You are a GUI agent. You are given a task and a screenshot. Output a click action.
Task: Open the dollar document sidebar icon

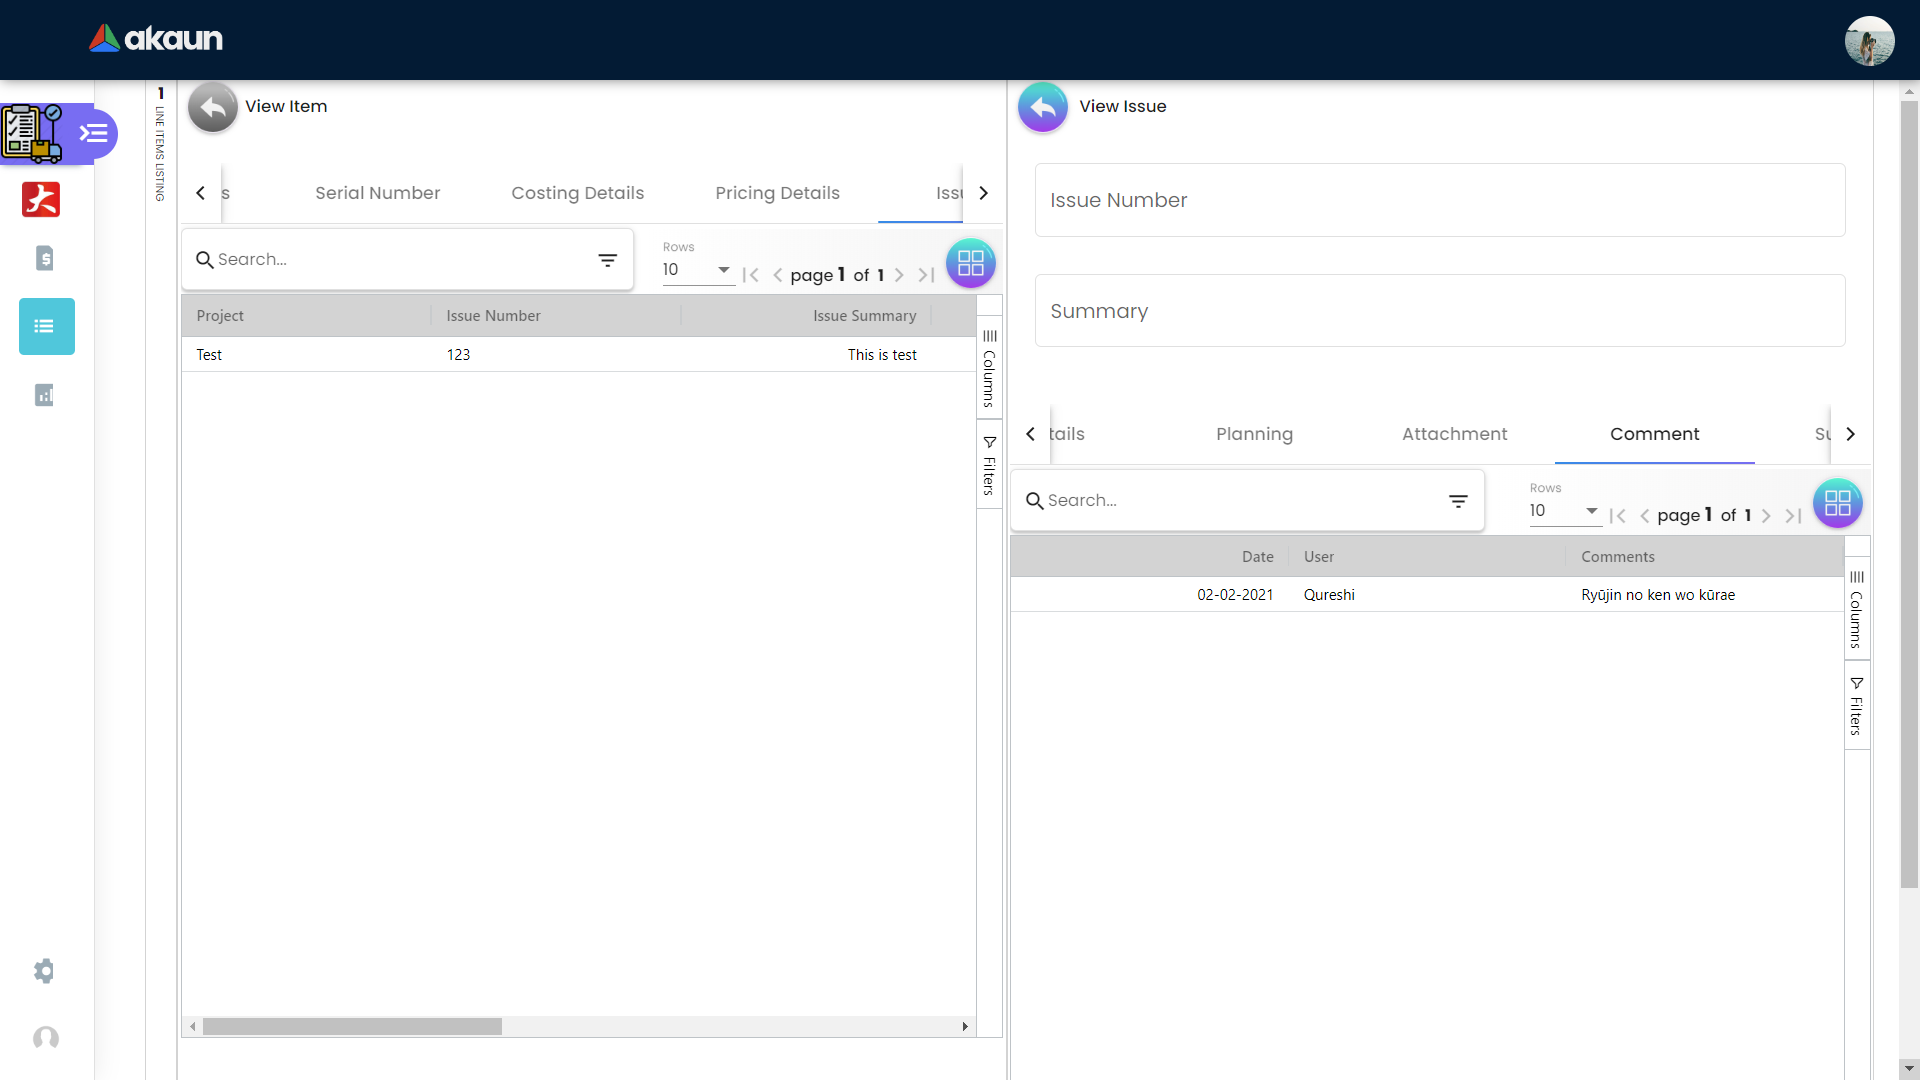pyautogui.click(x=44, y=259)
